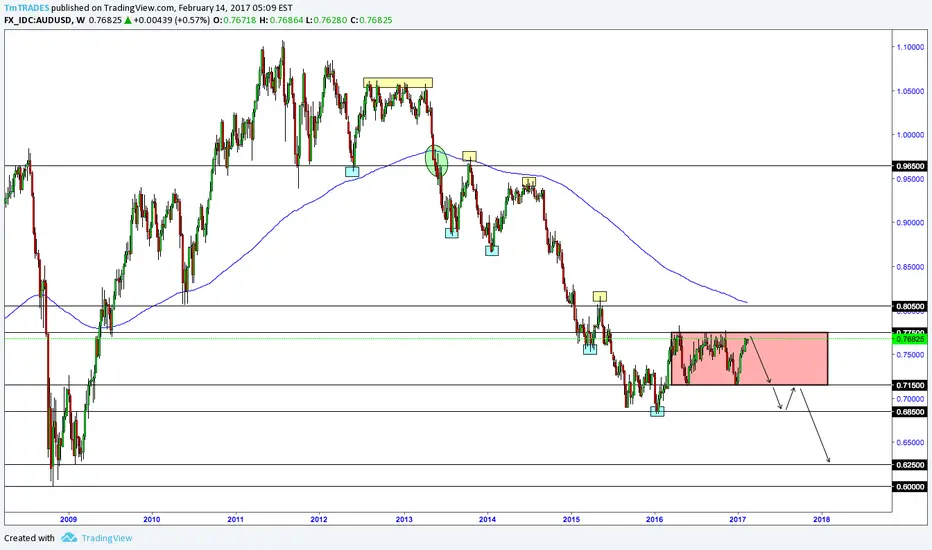Click the 0.90000 price axis label
This screenshot has height=550, width=932.
(911, 223)
